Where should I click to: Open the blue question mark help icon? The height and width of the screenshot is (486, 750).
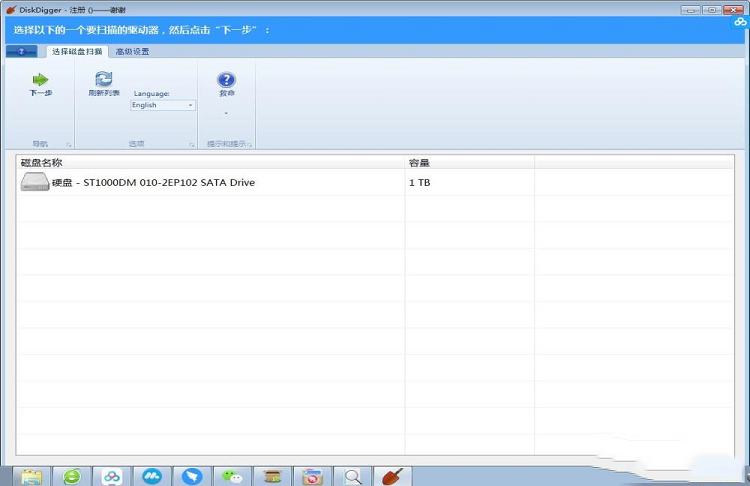[226, 80]
